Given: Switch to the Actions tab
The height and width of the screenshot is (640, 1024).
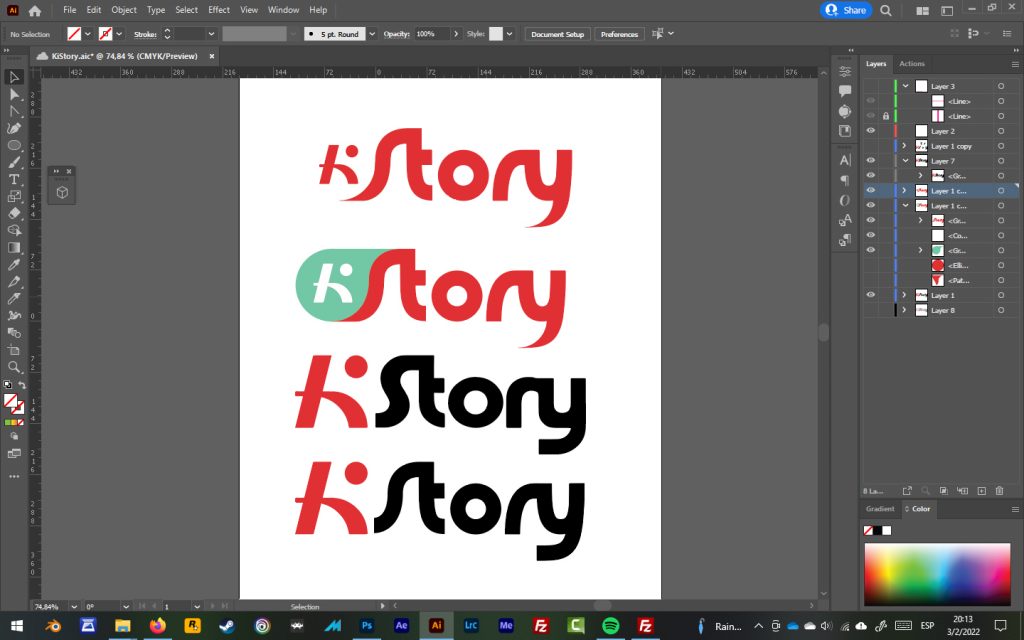Looking at the screenshot, I should pos(912,64).
